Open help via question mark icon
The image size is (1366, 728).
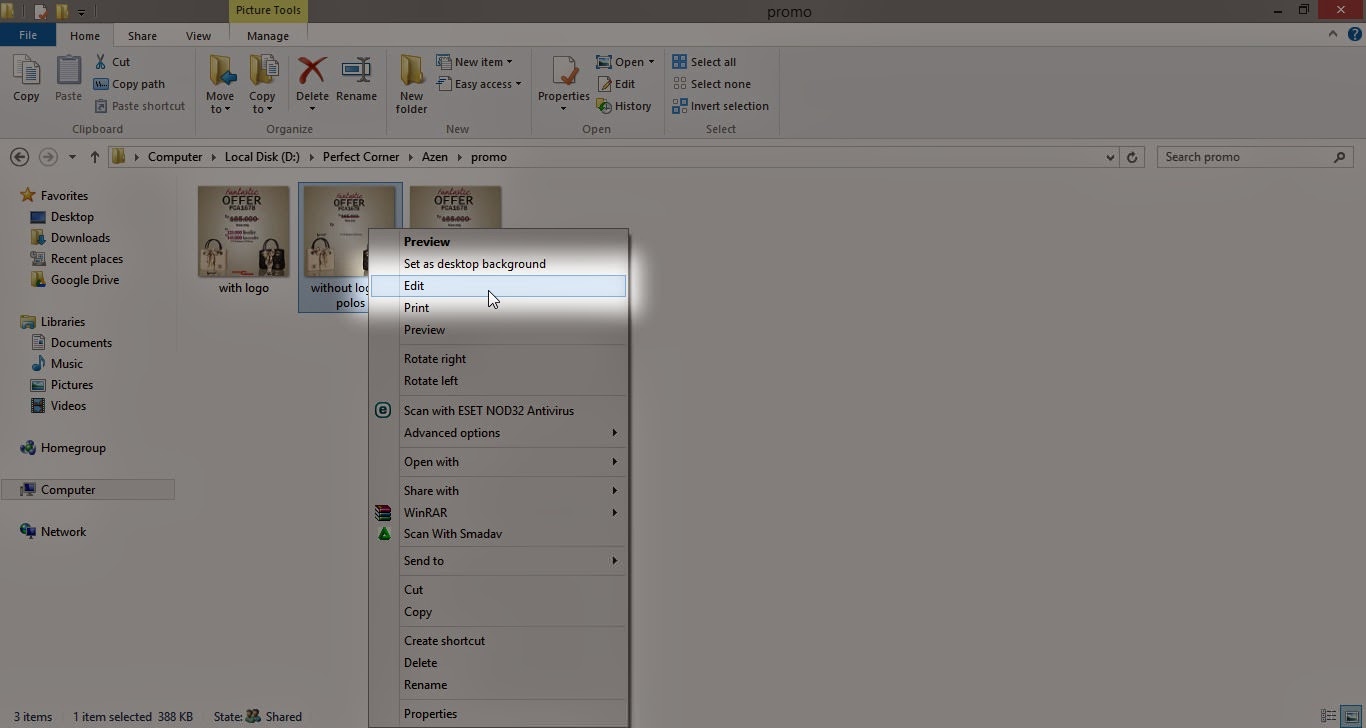(x=1354, y=35)
